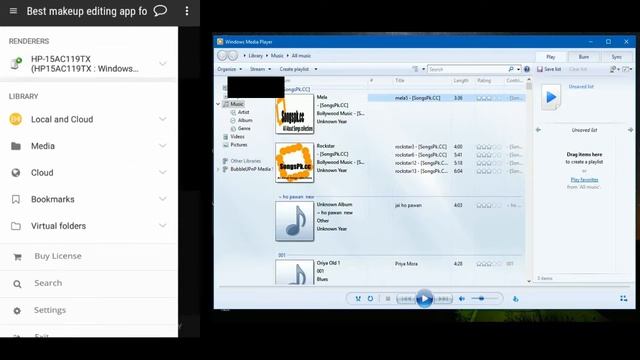
Task: Click the Save list disk icon
Action: click(540, 69)
